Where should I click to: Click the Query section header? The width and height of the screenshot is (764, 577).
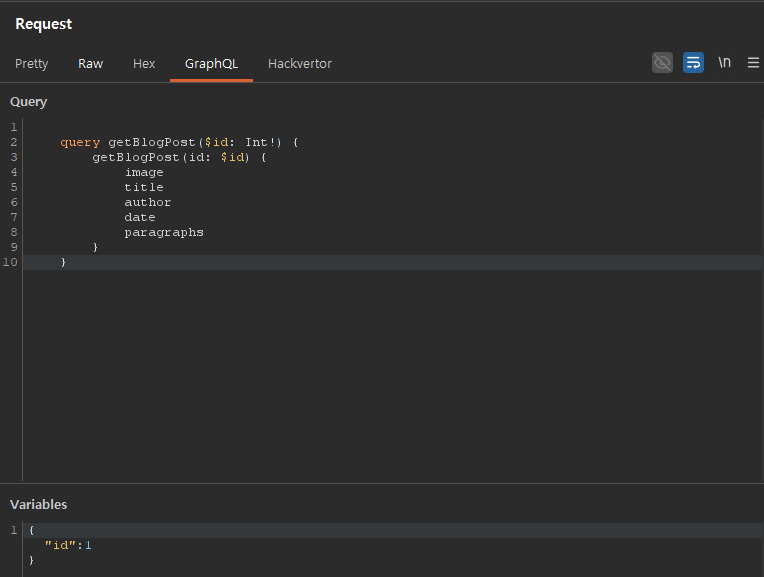coord(29,102)
